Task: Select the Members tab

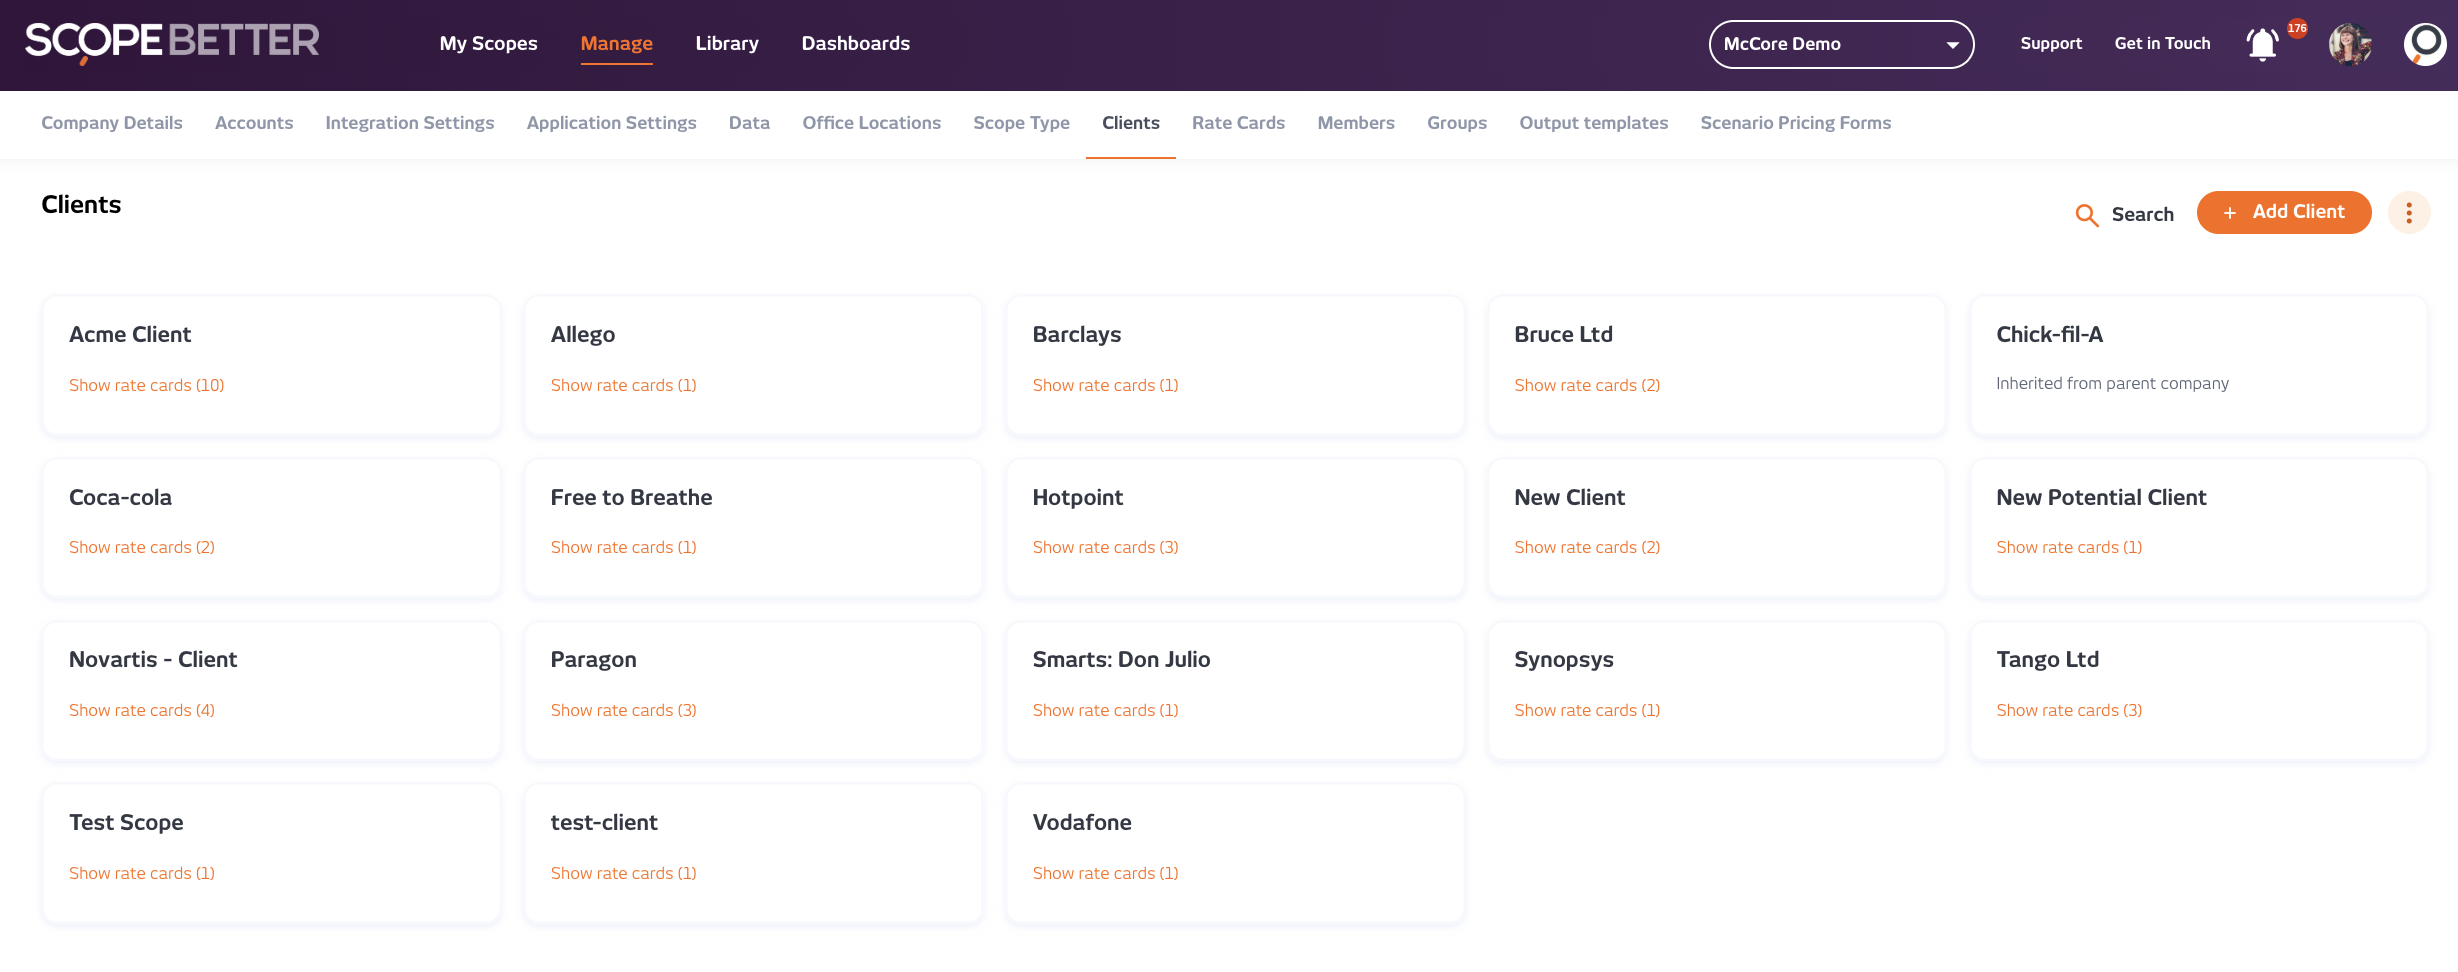Action: [1355, 123]
